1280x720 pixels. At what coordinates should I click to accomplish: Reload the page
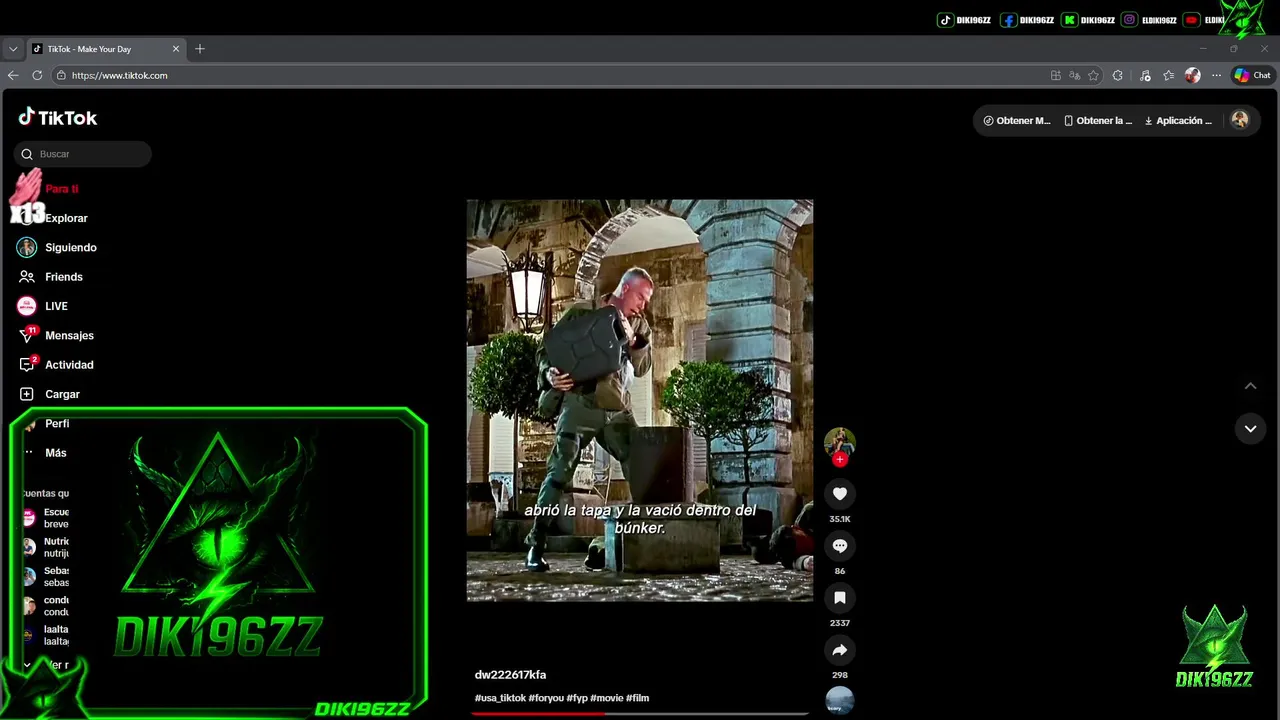click(x=37, y=75)
